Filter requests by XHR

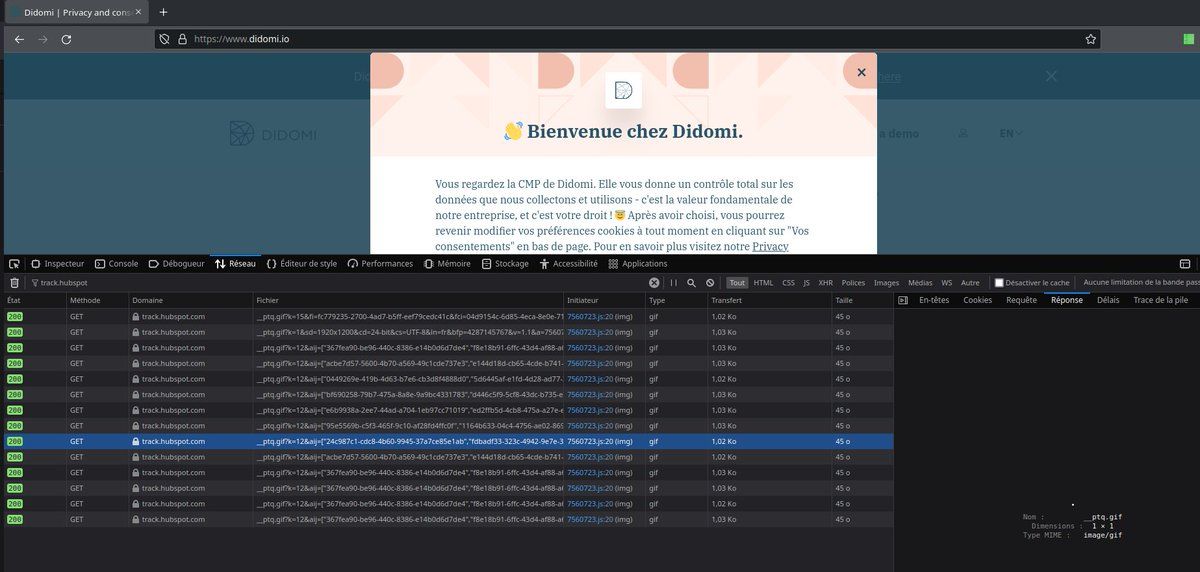pyautogui.click(x=826, y=283)
